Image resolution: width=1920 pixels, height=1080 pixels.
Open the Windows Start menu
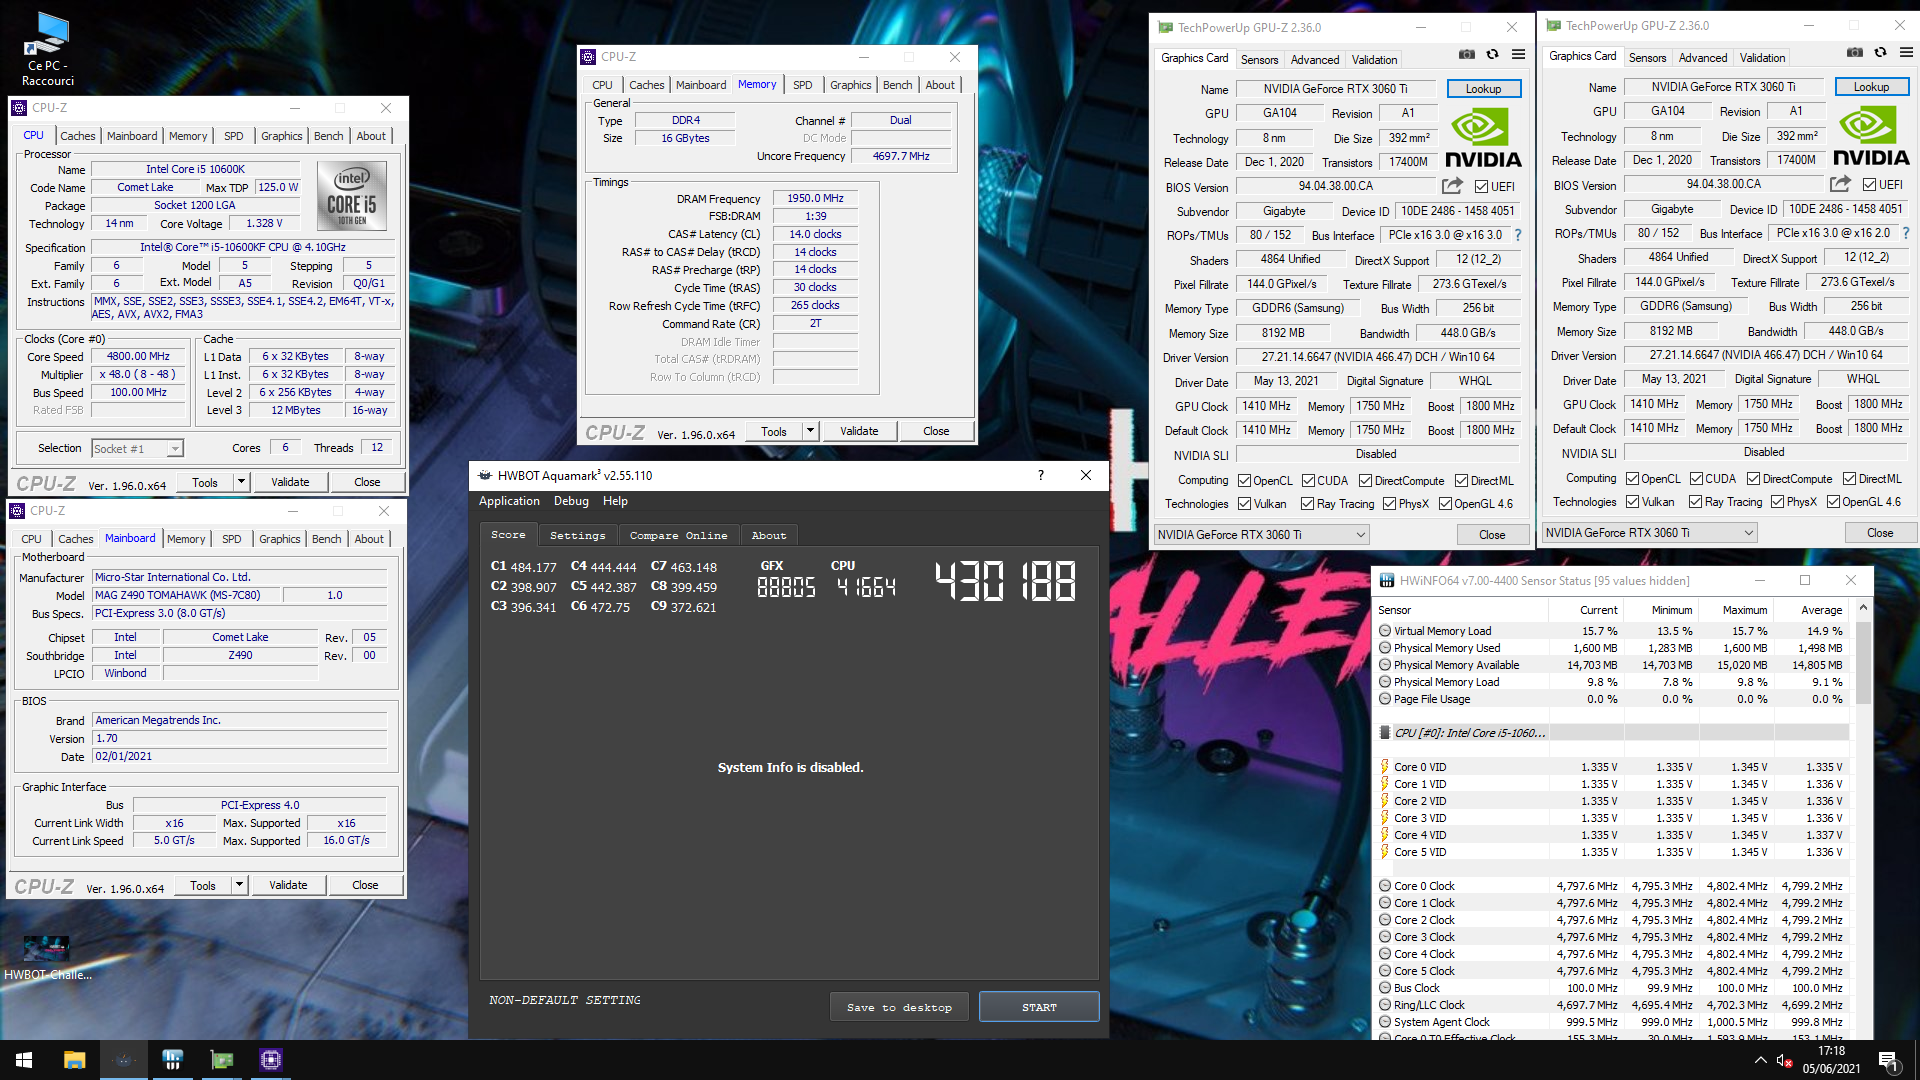click(x=24, y=1060)
